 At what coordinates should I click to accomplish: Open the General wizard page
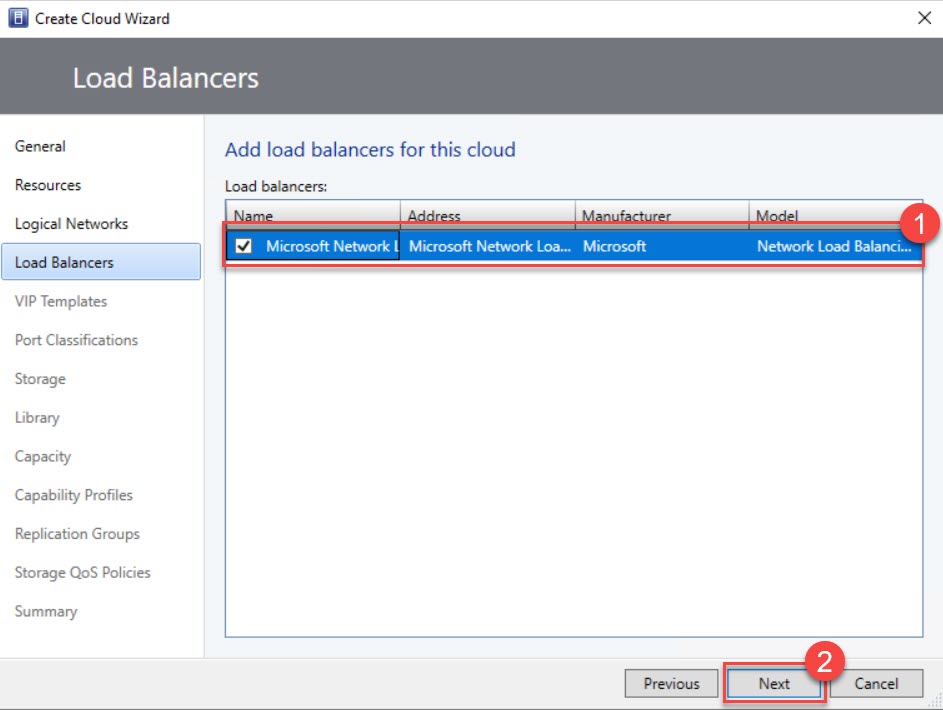pos(40,146)
